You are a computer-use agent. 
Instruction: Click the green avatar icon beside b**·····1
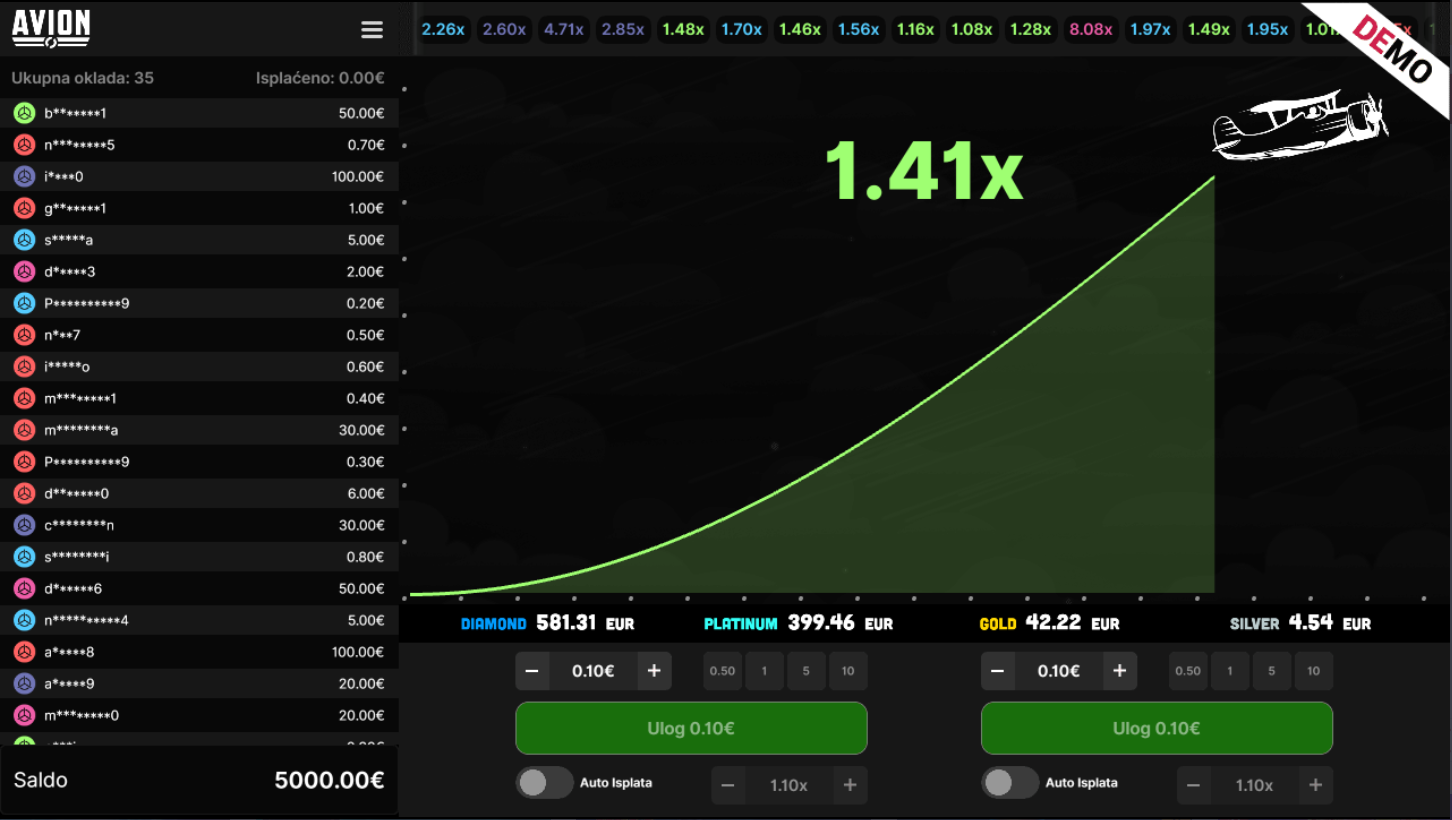click(25, 113)
